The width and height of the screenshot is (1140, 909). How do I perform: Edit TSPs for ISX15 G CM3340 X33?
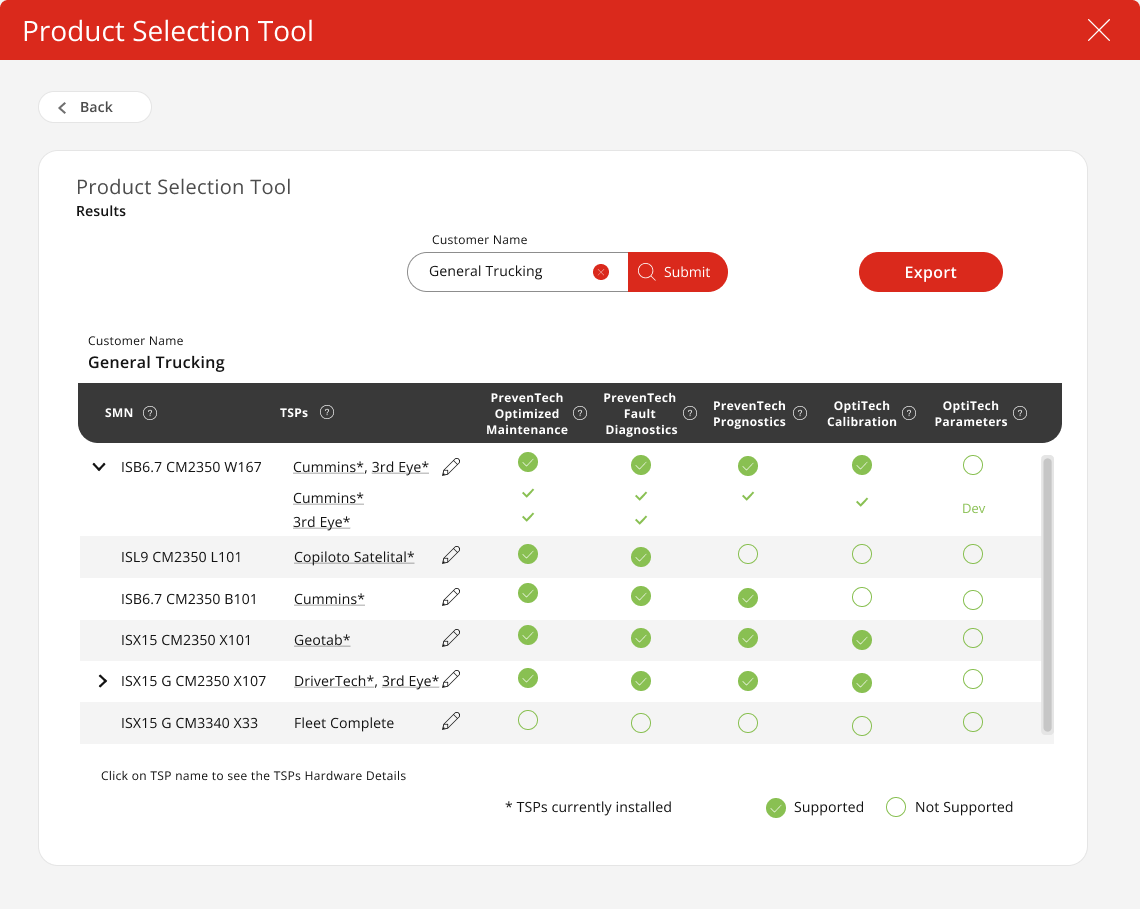(451, 721)
